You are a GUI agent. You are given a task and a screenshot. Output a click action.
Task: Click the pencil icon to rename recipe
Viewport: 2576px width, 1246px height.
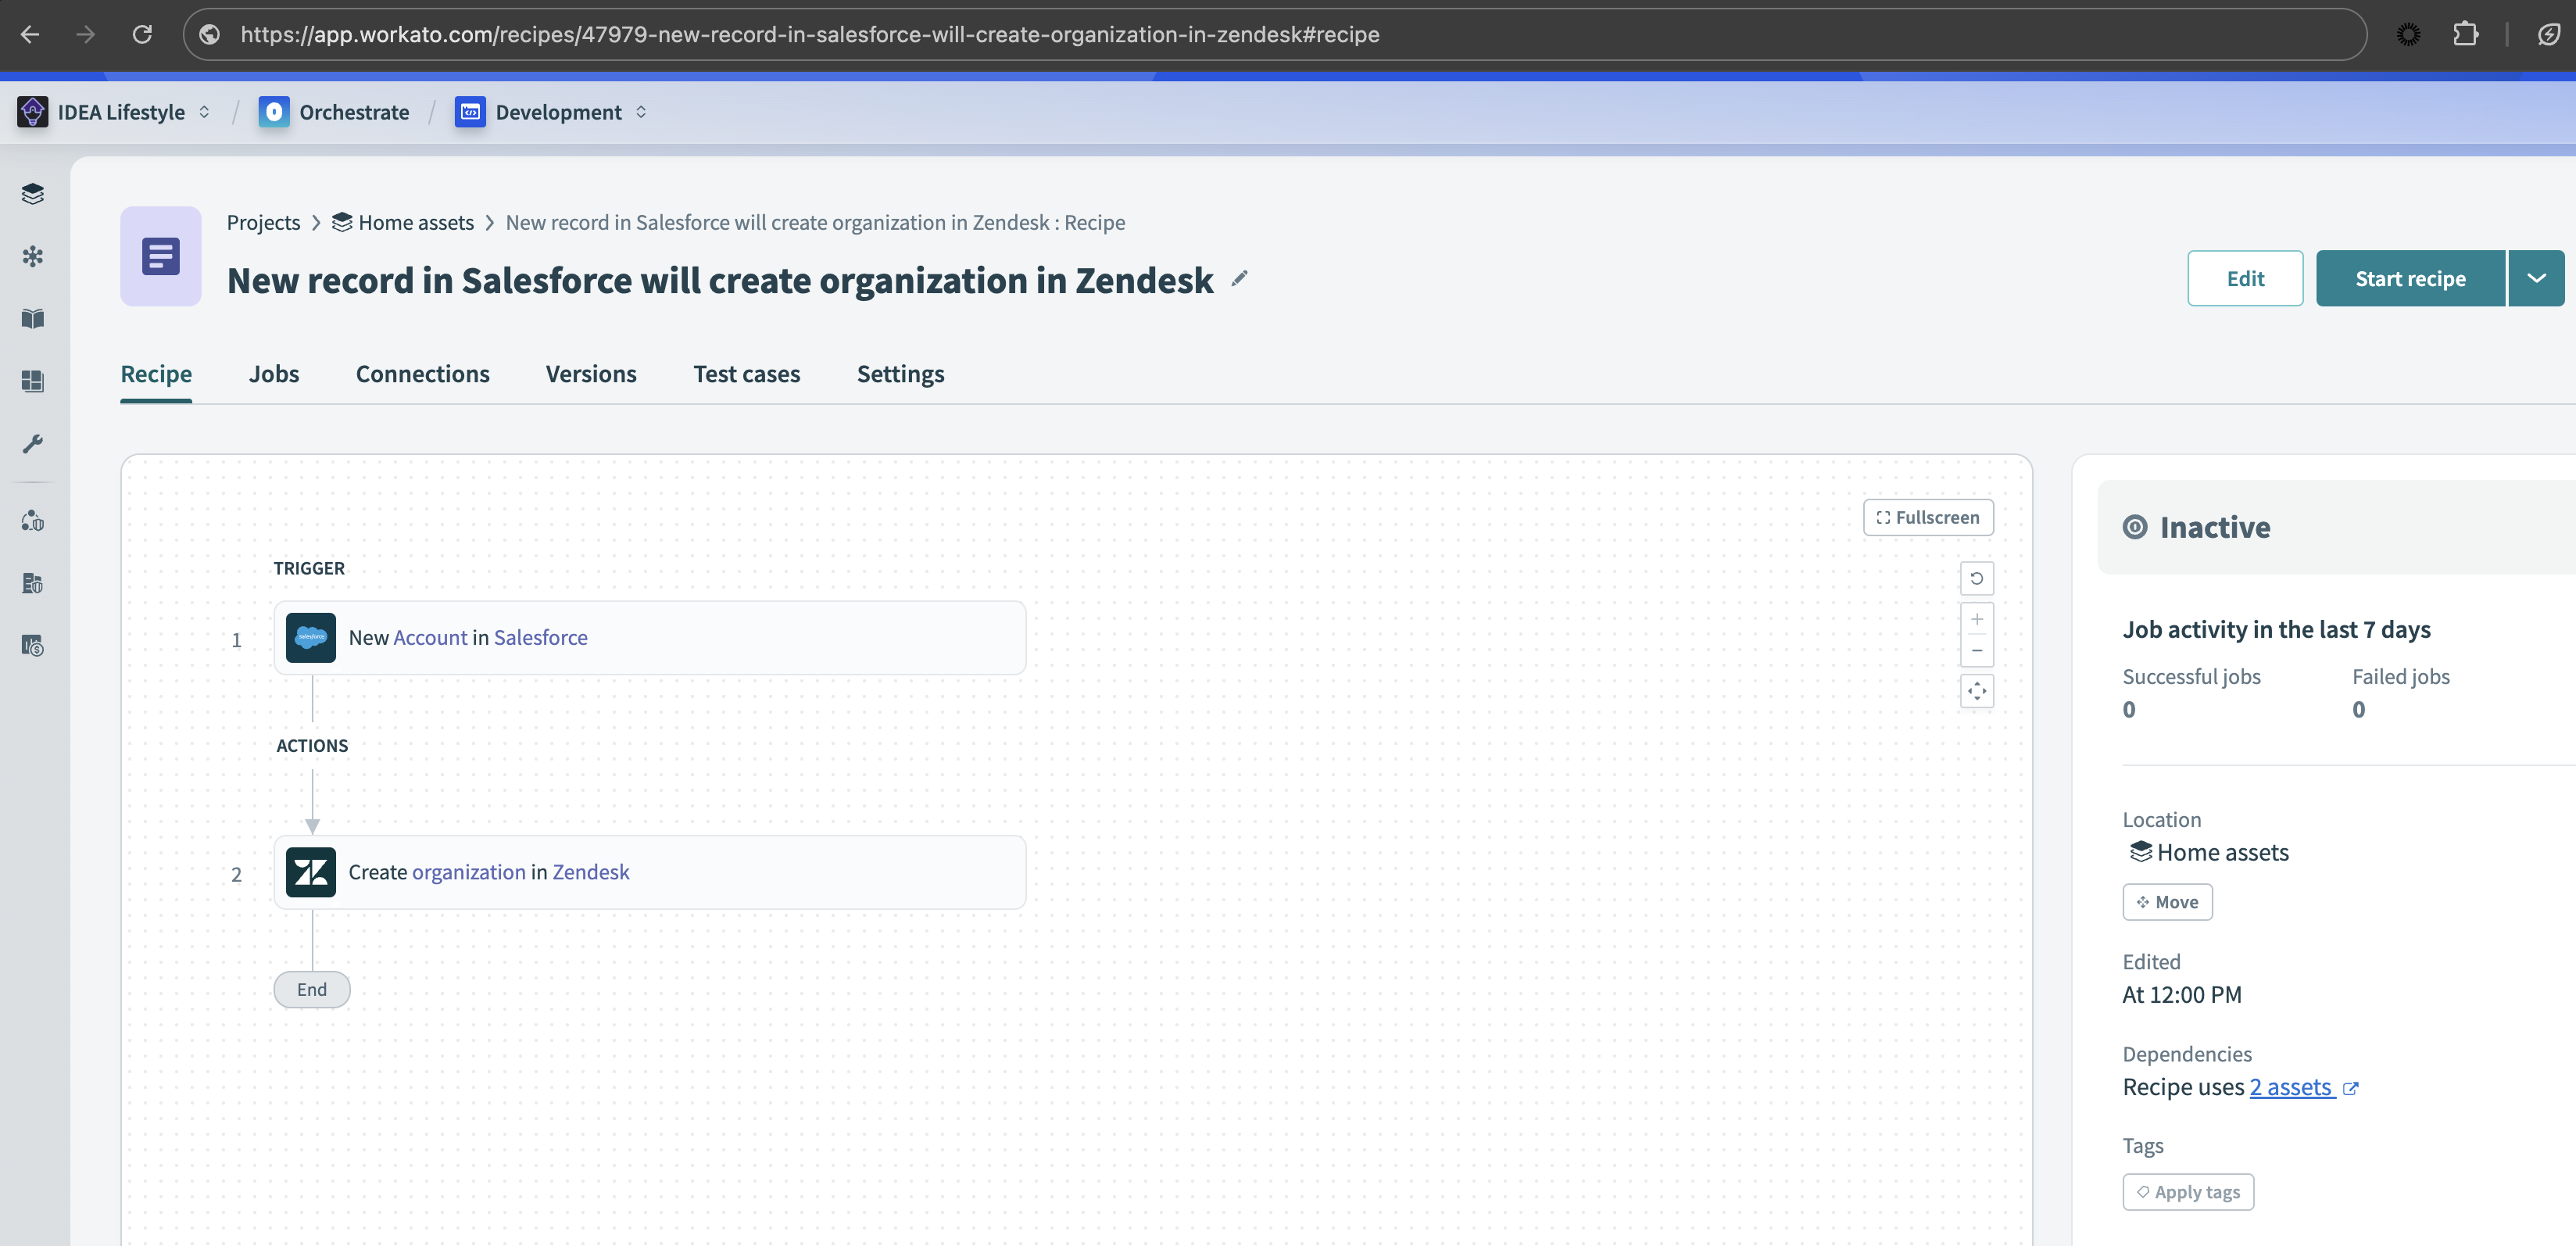[1239, 279]
